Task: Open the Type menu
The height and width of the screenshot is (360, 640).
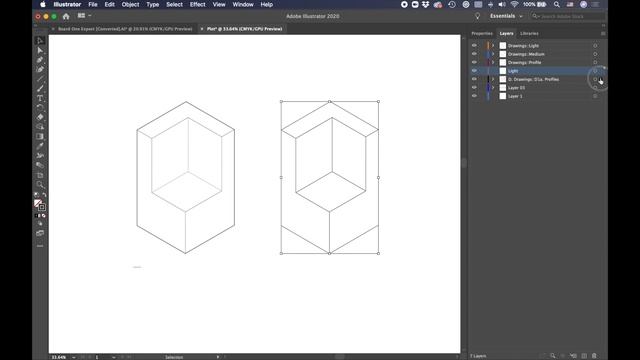Action: tap(153, 4)
